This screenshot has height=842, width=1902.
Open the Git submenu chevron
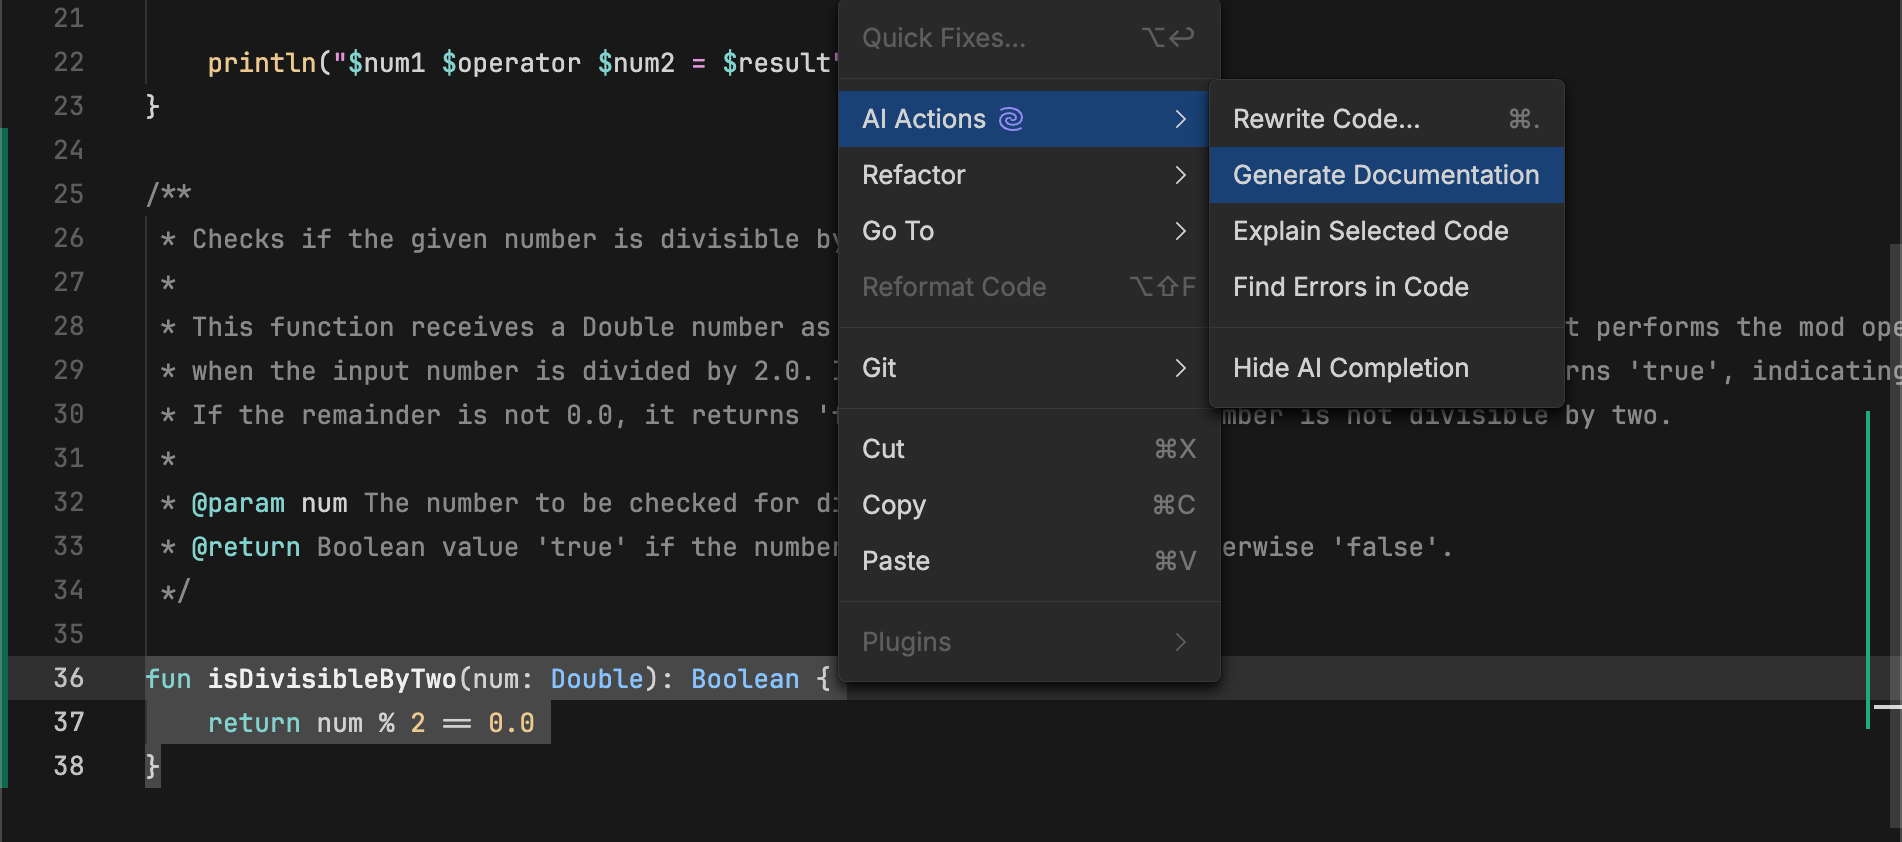coord(1180,369)
